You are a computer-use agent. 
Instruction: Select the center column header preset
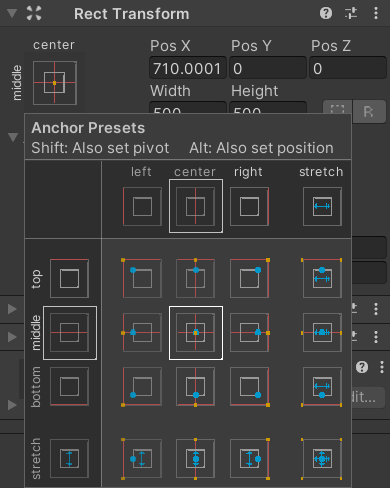pyautogui.click(x=196, y=206)
